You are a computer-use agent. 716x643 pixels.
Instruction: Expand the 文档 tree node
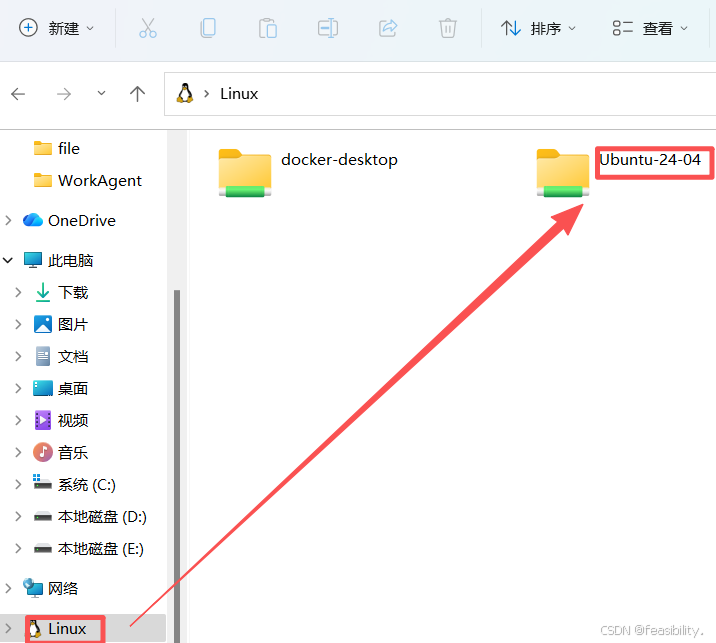click(18, 357)
